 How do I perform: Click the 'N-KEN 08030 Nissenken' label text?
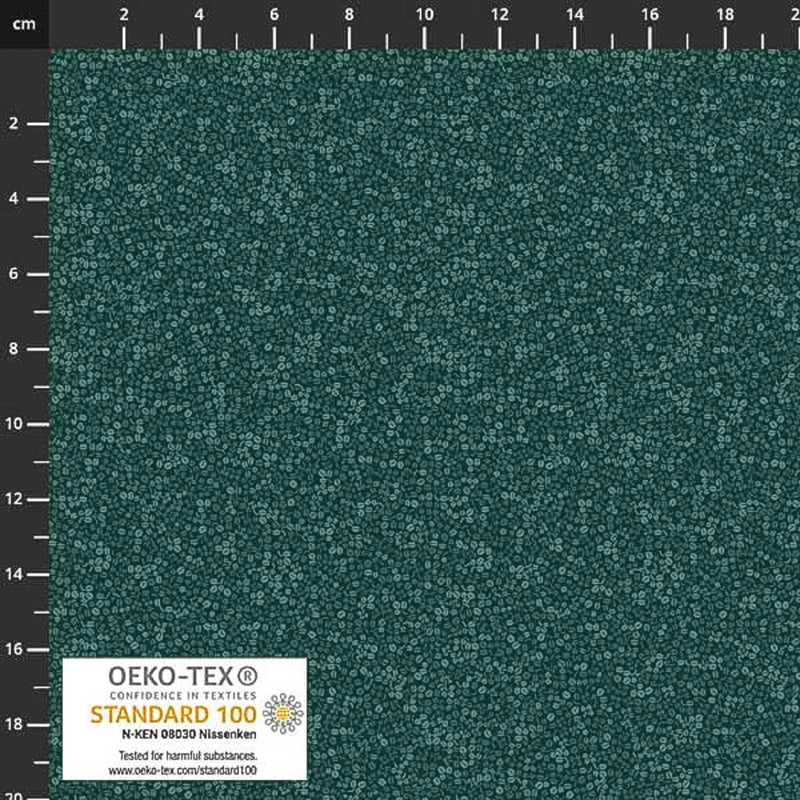coord(189,734)
